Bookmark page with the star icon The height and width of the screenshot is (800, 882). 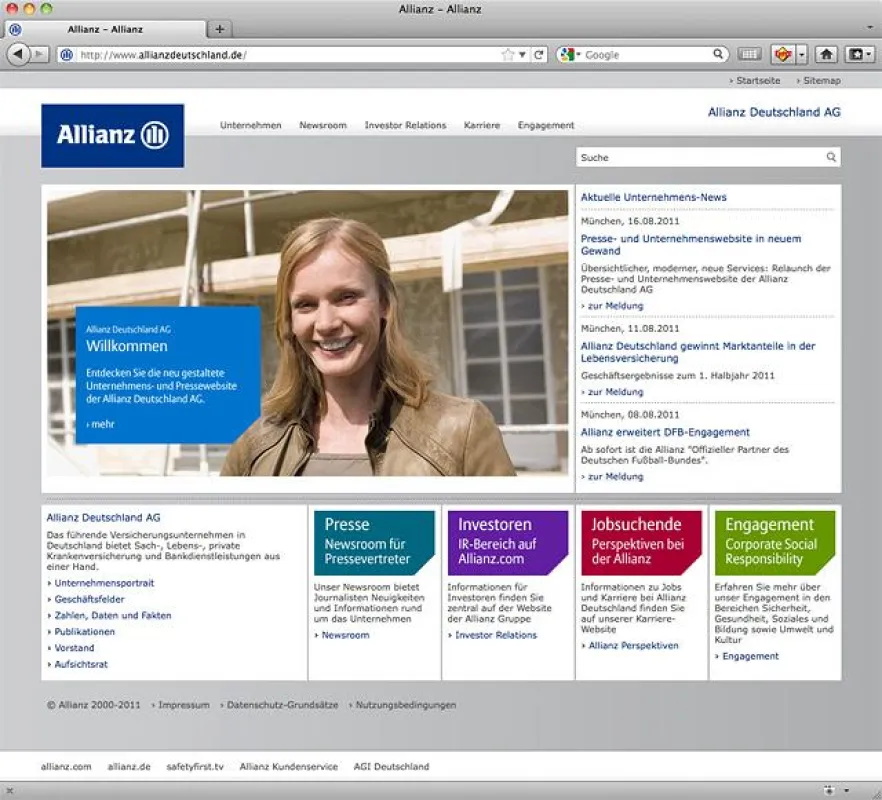(507, 55)
